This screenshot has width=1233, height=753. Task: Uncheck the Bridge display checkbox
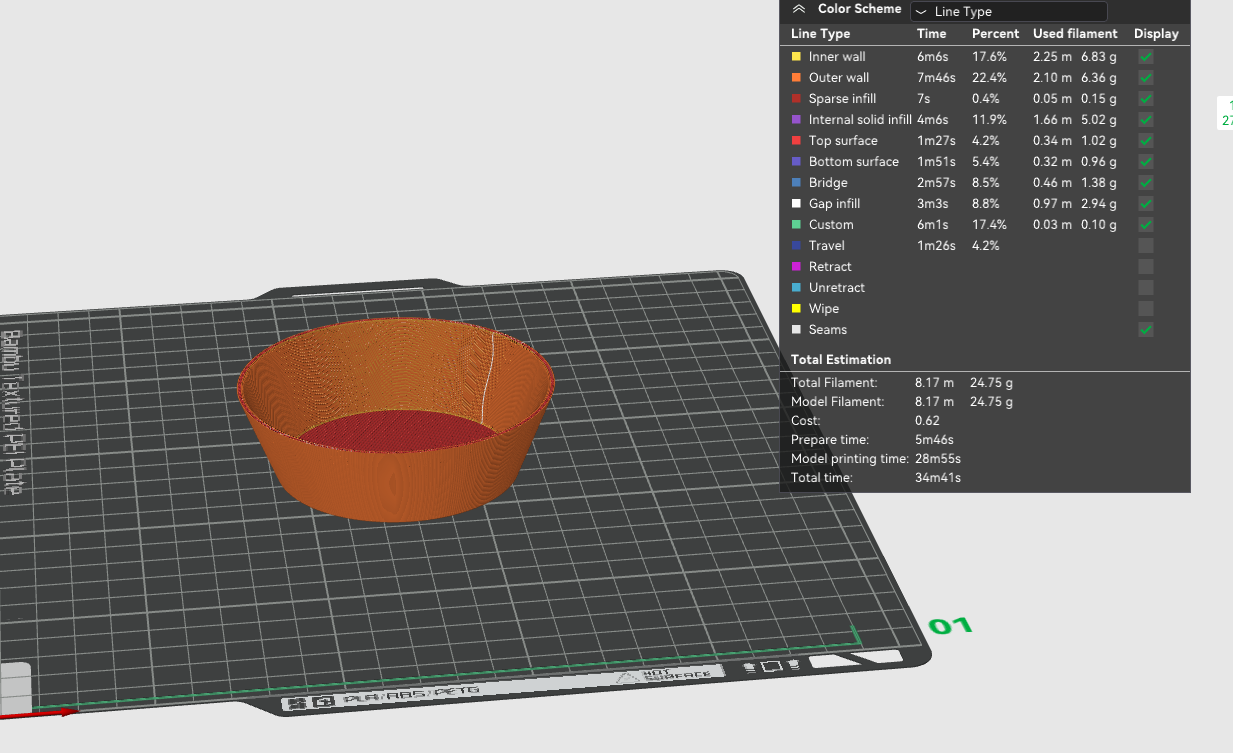point(1146,183)
